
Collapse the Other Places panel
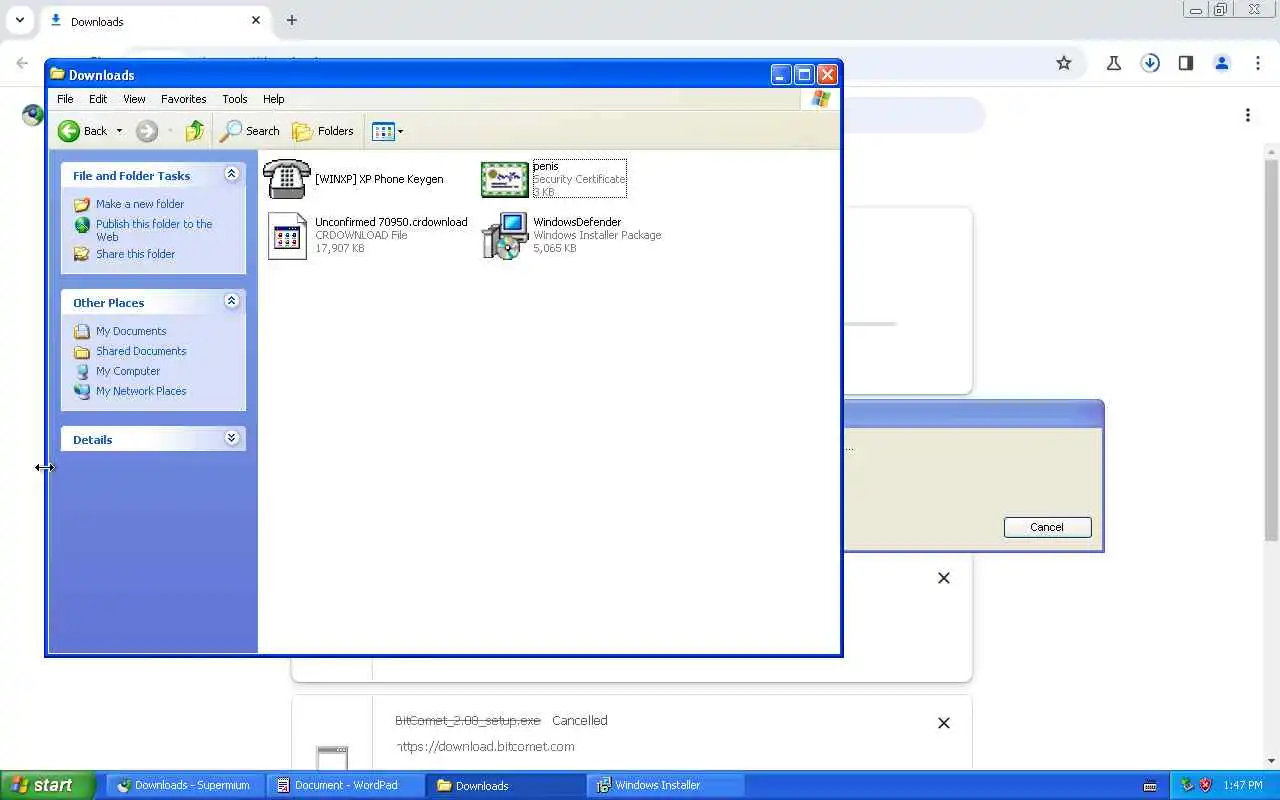click(x=232, y=301)
